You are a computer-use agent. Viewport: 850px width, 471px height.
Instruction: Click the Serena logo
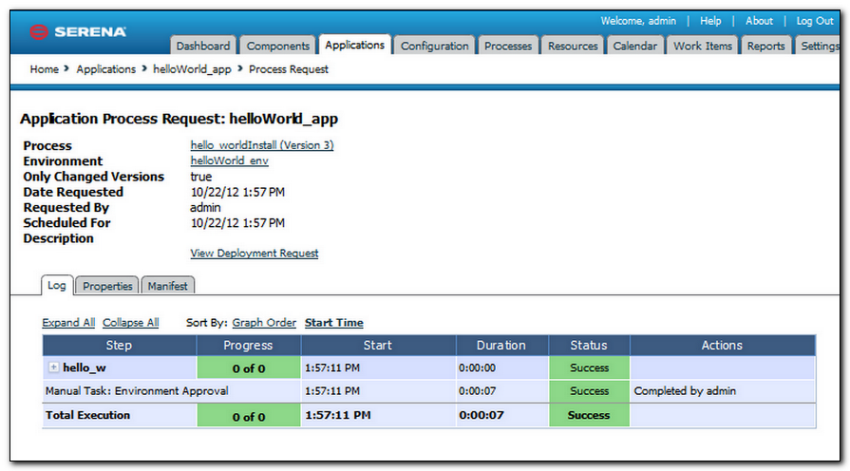click(x=78, y=32)
